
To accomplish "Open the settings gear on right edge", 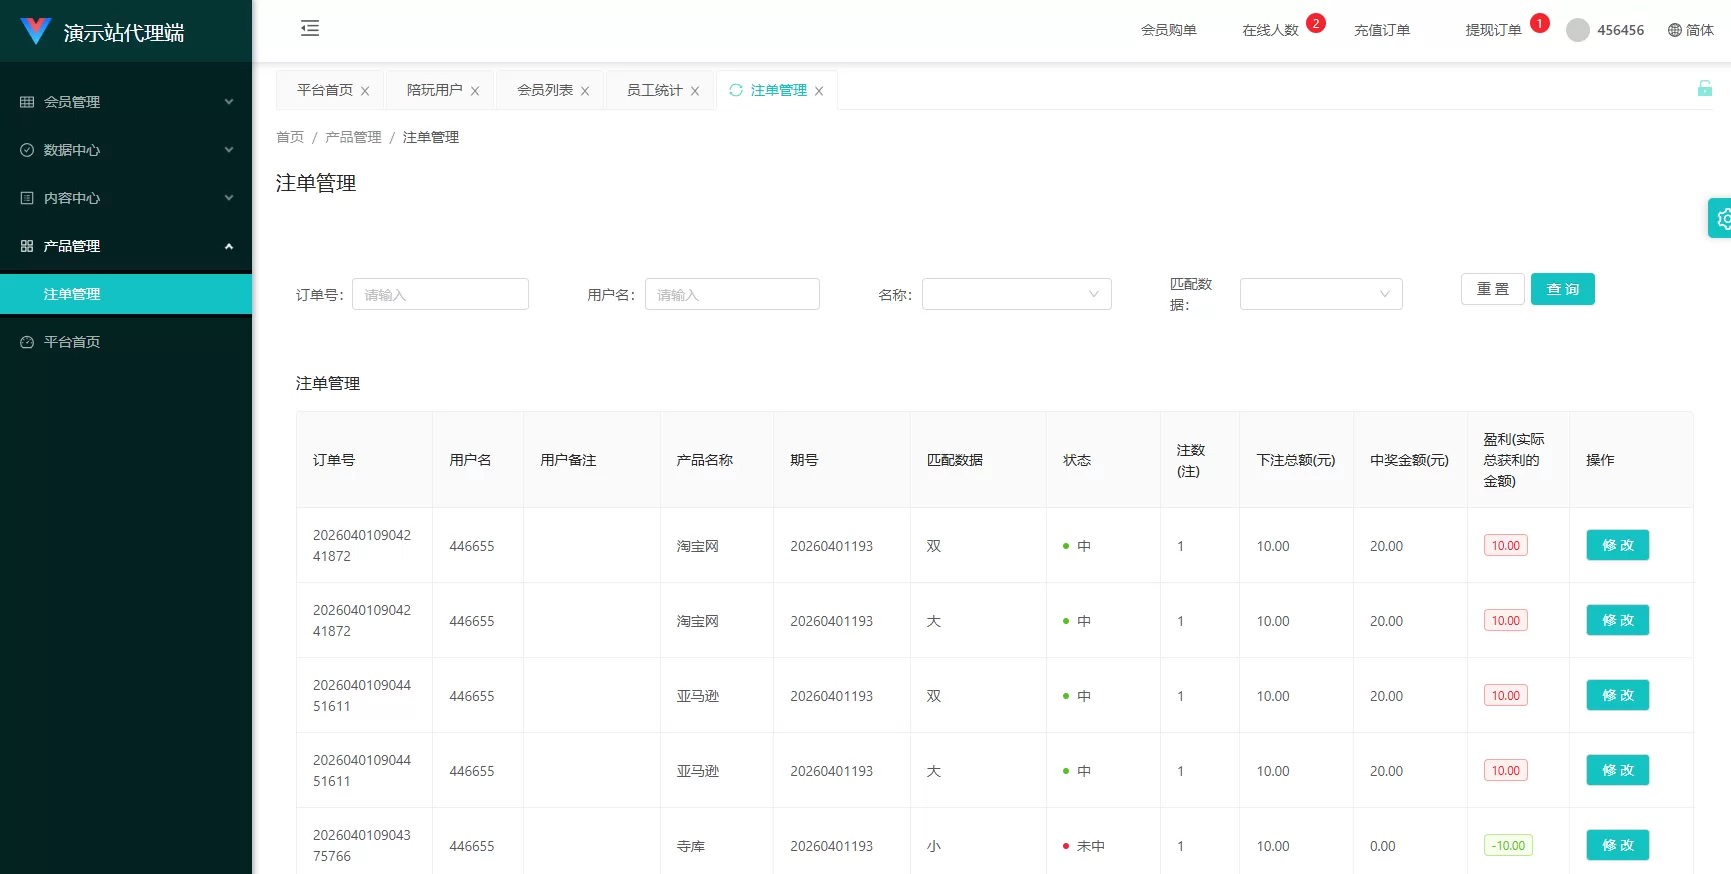I will point(1722,218).
